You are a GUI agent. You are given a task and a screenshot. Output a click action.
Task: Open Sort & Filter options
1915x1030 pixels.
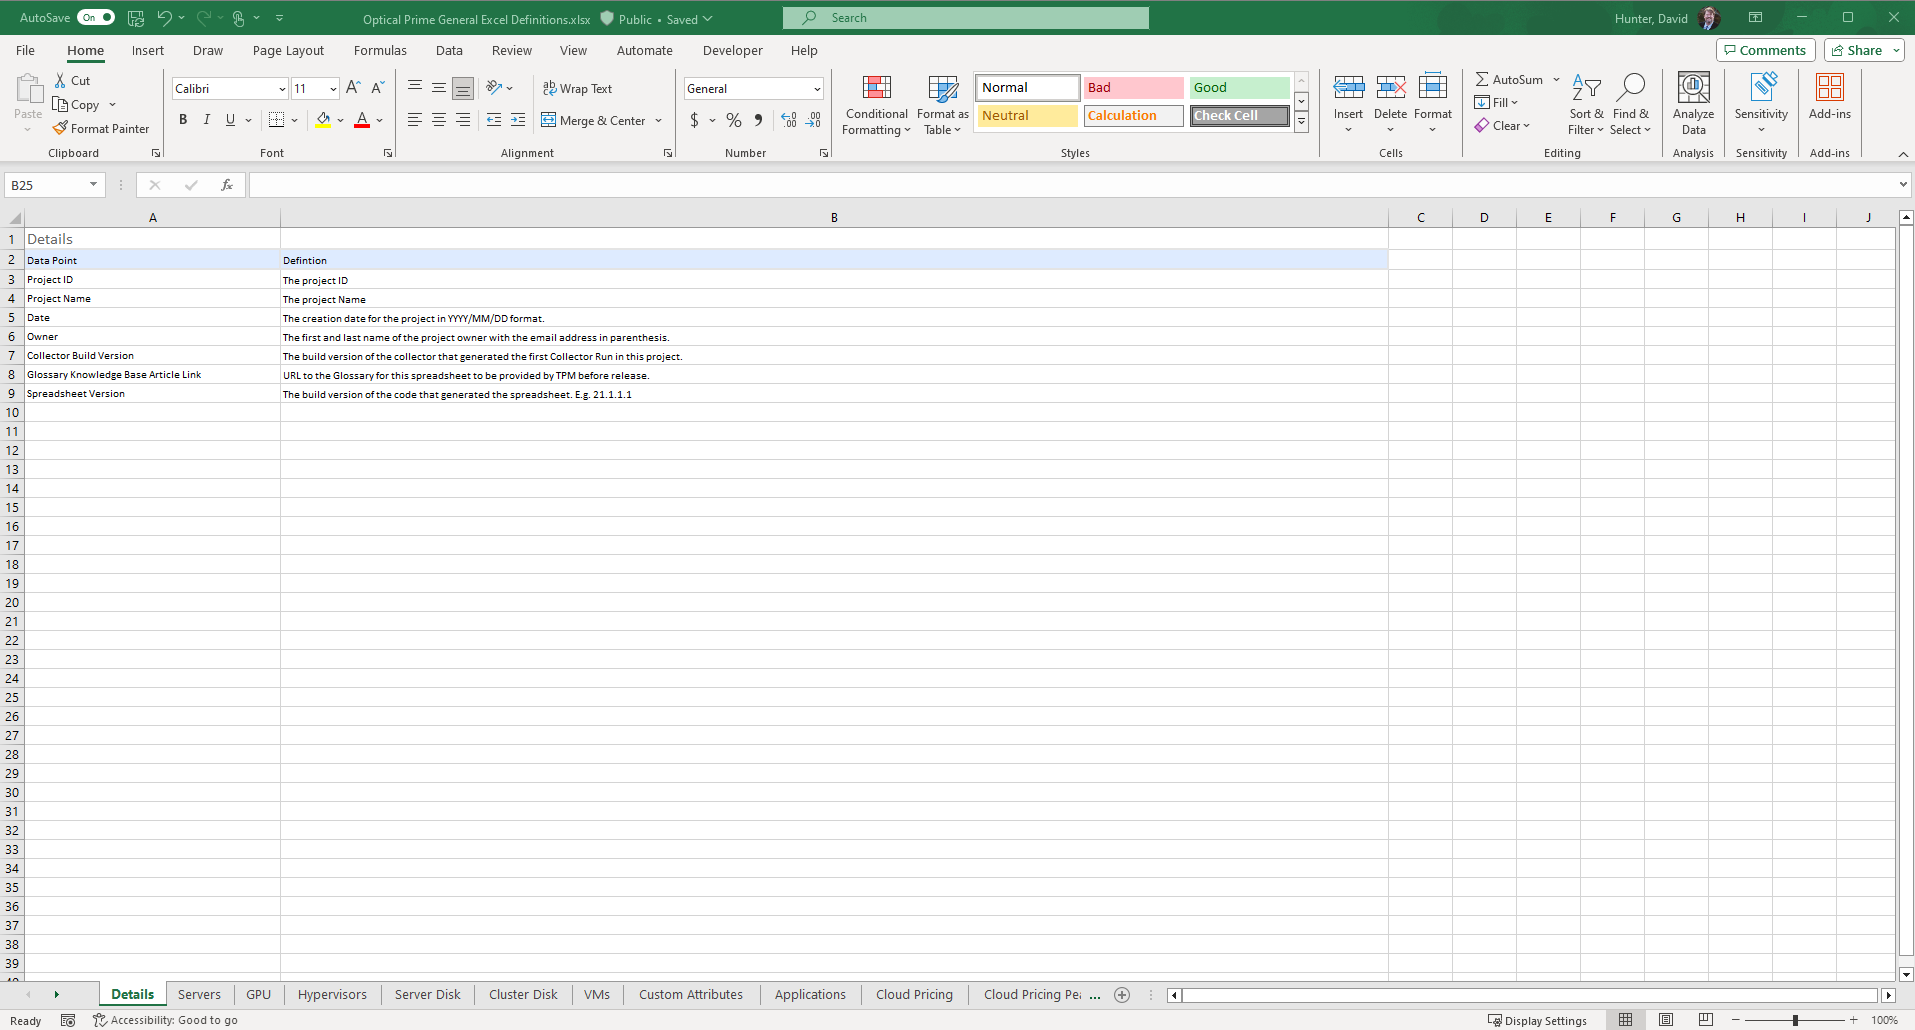pyautogui.click(x=1587, y=103)
